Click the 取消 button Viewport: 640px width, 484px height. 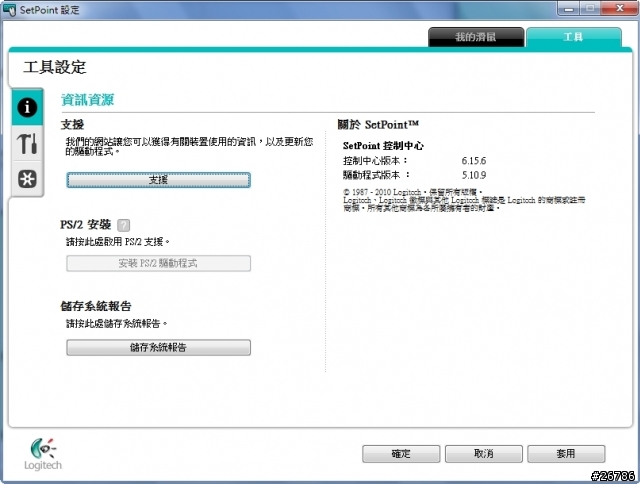pos(484,454)
